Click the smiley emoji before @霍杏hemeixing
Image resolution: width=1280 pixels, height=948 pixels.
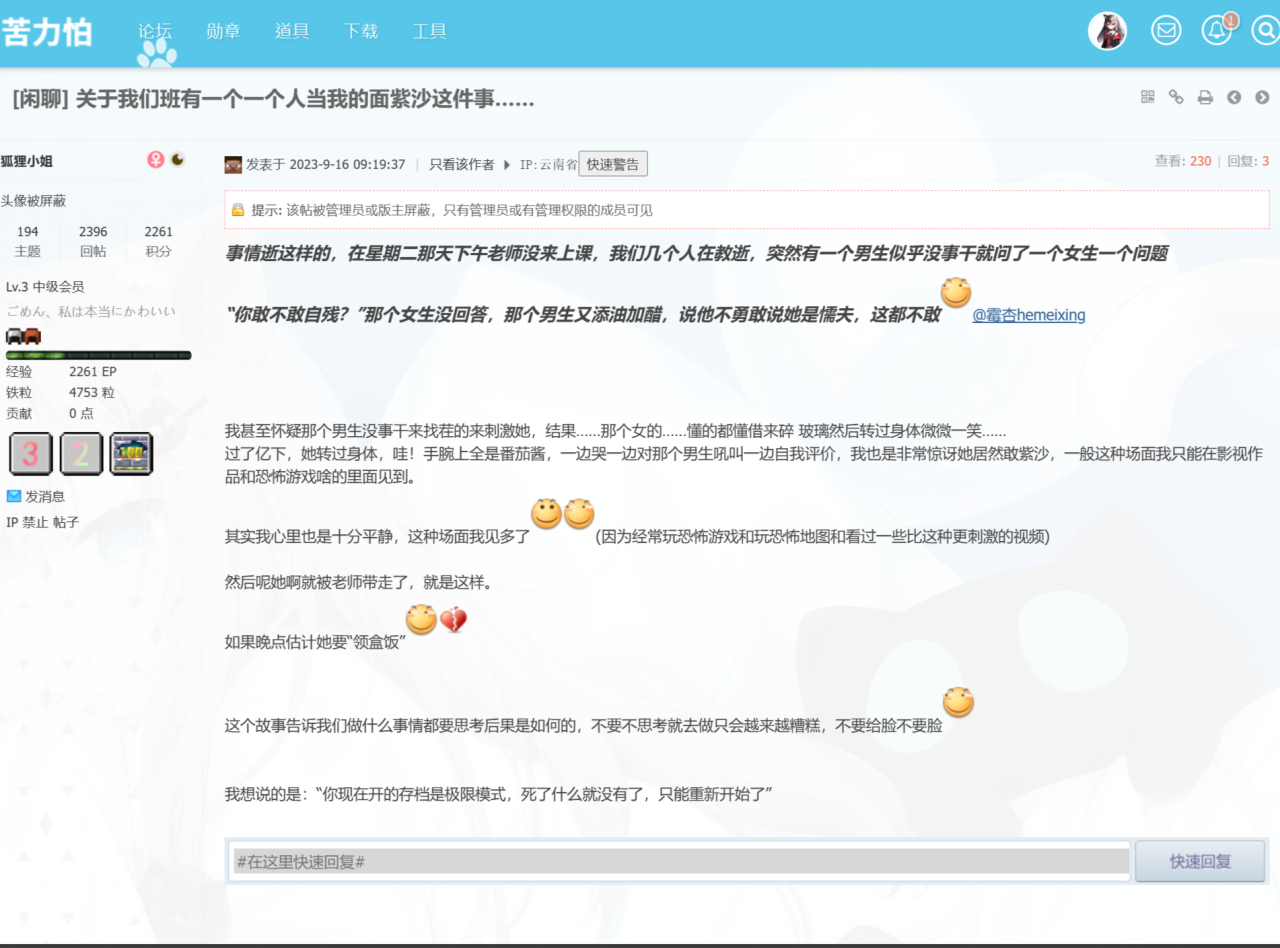[956, 293]
